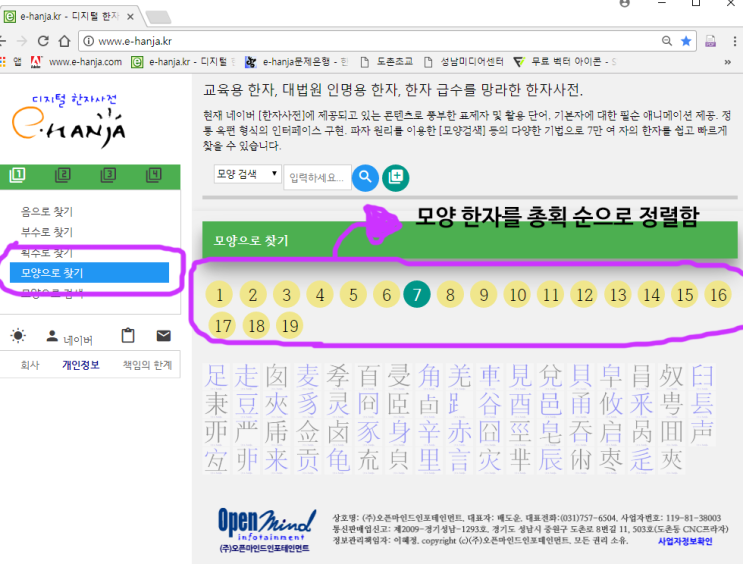Click the 입력하세요 search input field
743x564 pixels.
(317, 177)
